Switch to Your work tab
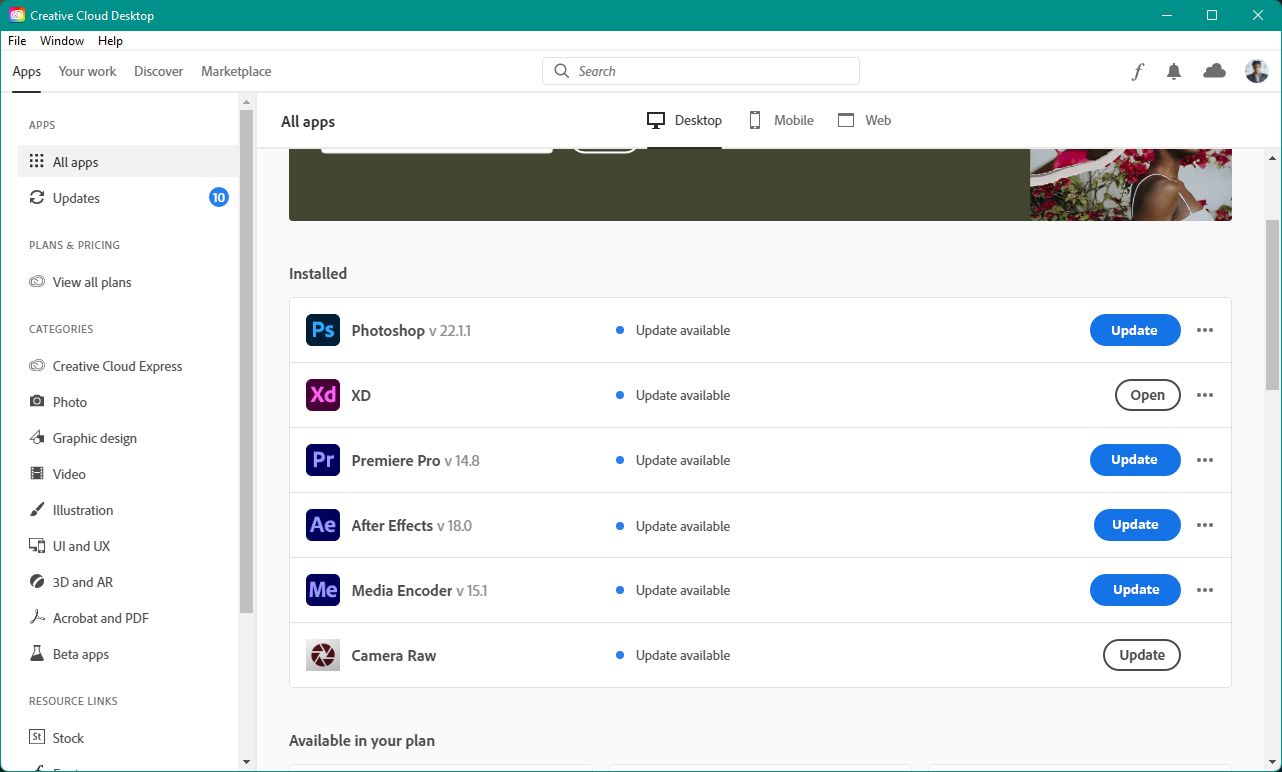Viewport: 1282px width, 772px height. (87, 71)
